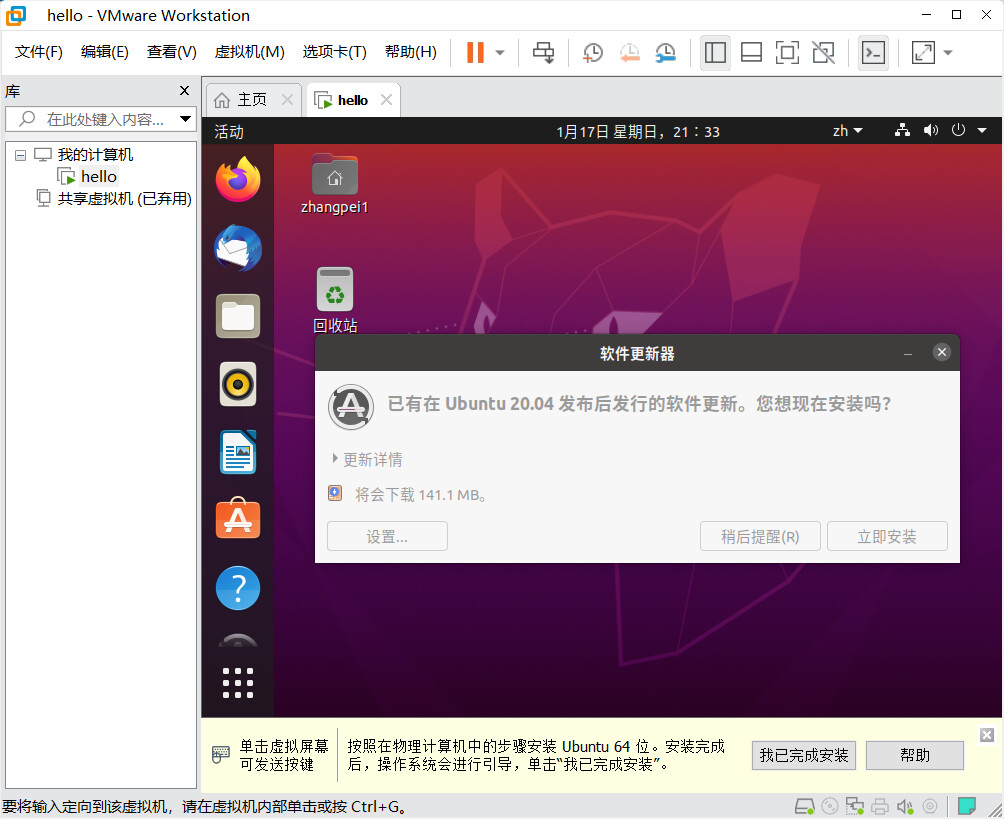Viewport: 1004px width, 819px height.
Task: Click the 帮助 button in info bar
Action: (914, 756)
